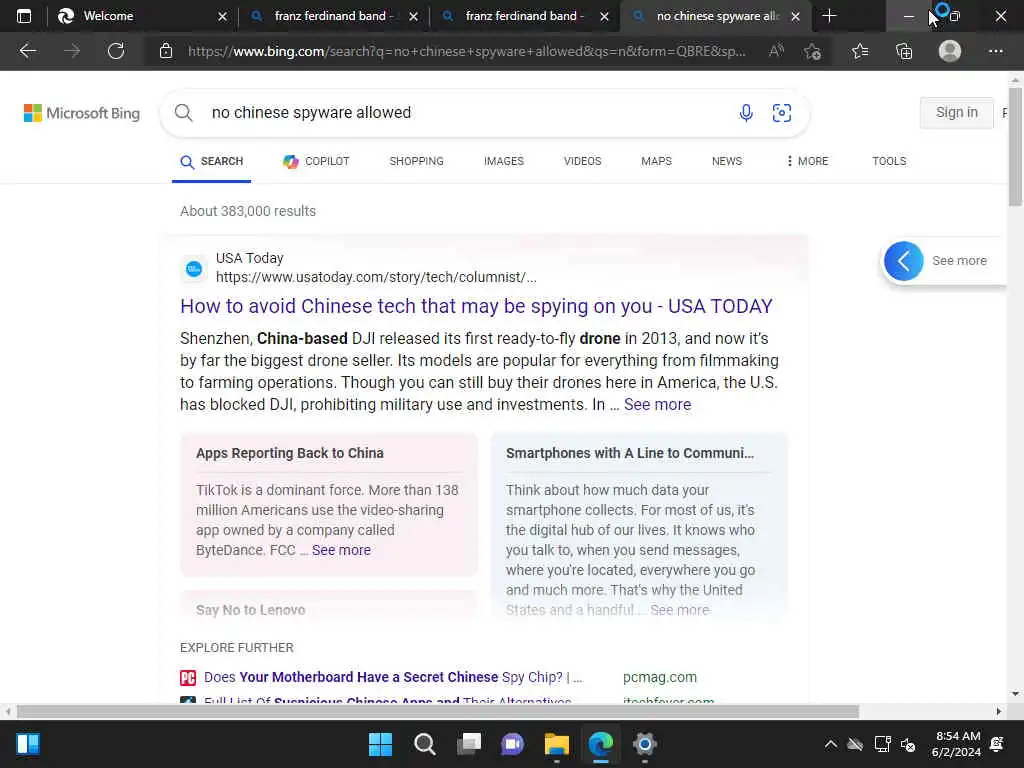This screenshot has width=1024, height=768.
Task: Open the TOOLS search option
Action: (889, 161)
